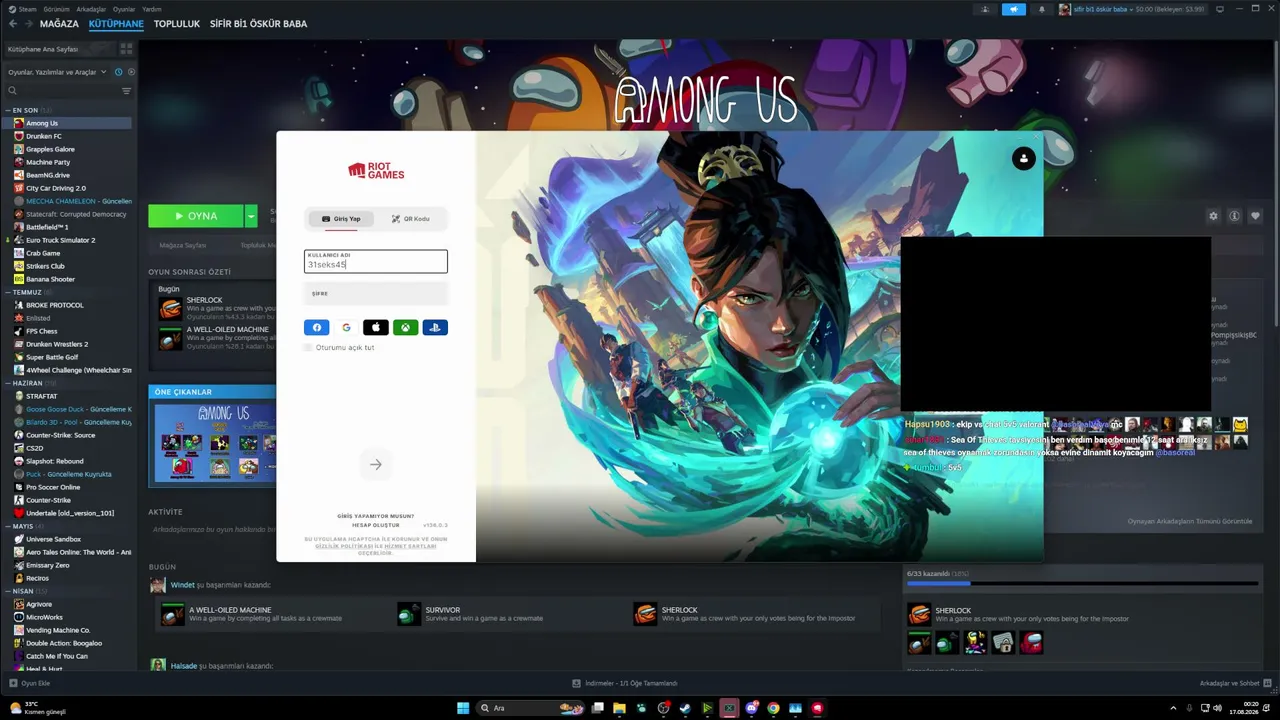This screenshot has height=720, width=1280.
Task: Sign in with Facebook in Riot login
Action: pos(317,327)
